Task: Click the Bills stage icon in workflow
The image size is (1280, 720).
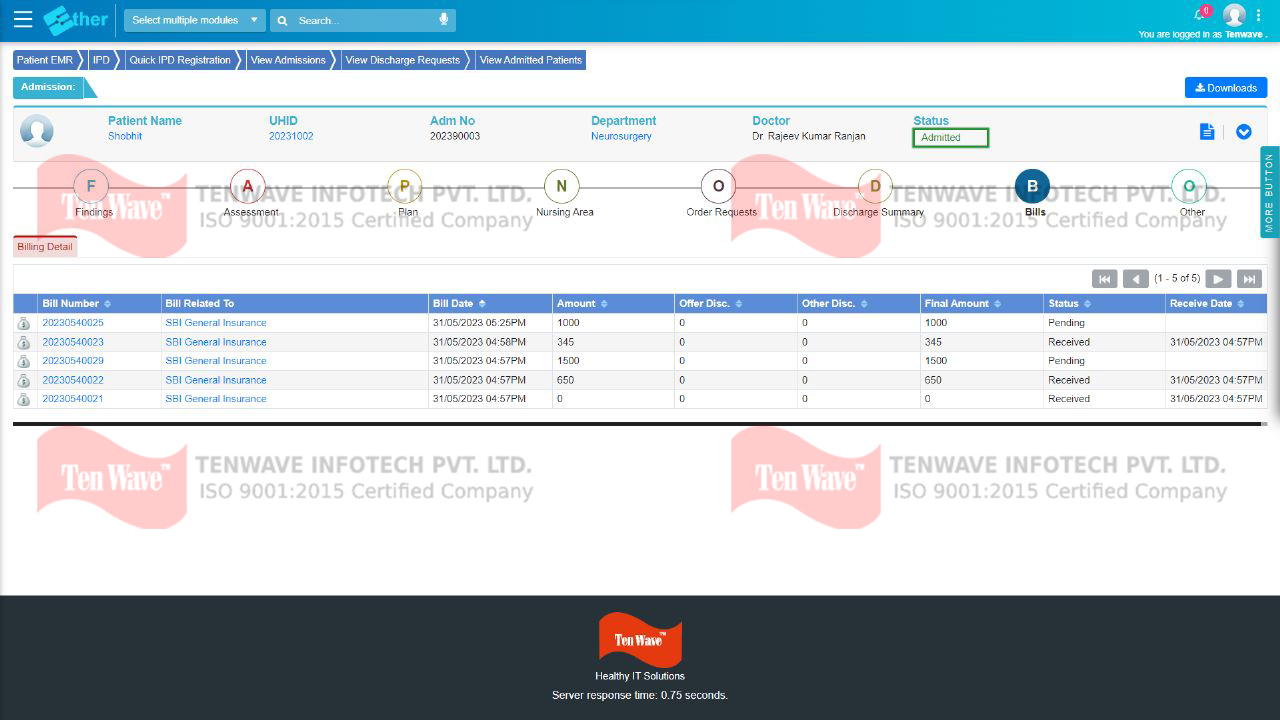Action: pyautogui.click(x=1032, y=186)
